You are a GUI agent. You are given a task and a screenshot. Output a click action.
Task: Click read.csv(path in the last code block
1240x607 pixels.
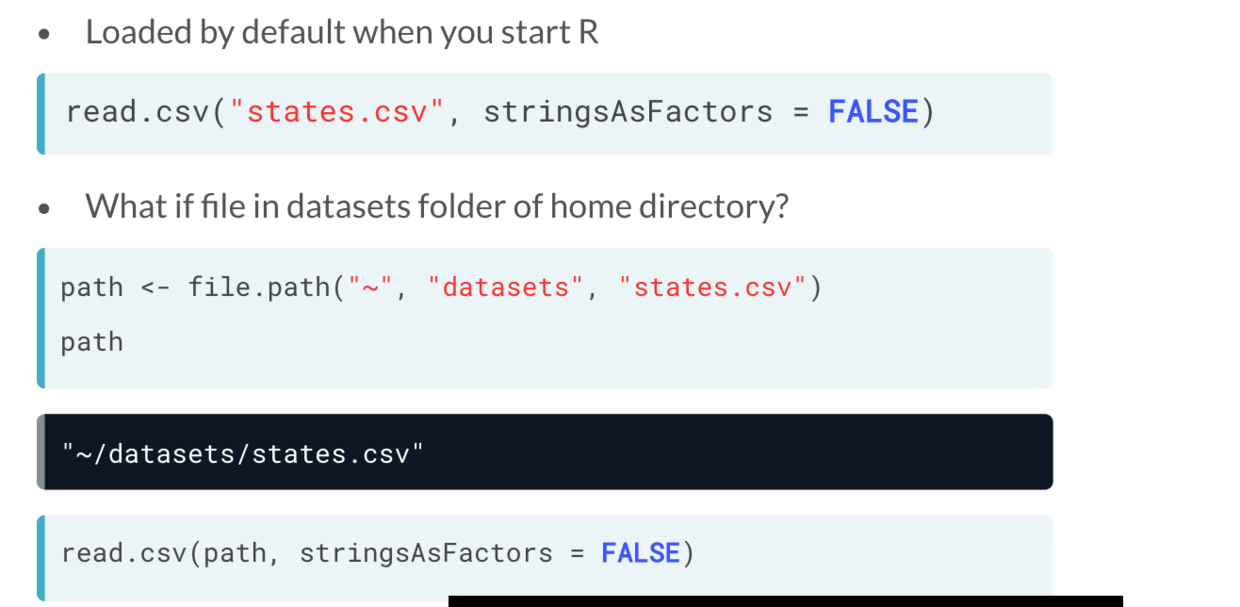pyautogui.click(x=164, y=553)
